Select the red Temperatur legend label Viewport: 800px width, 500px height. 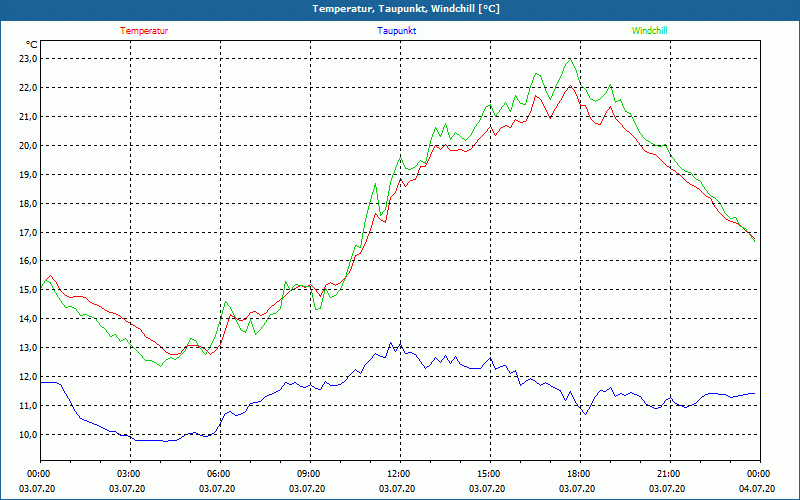(144, 31)
